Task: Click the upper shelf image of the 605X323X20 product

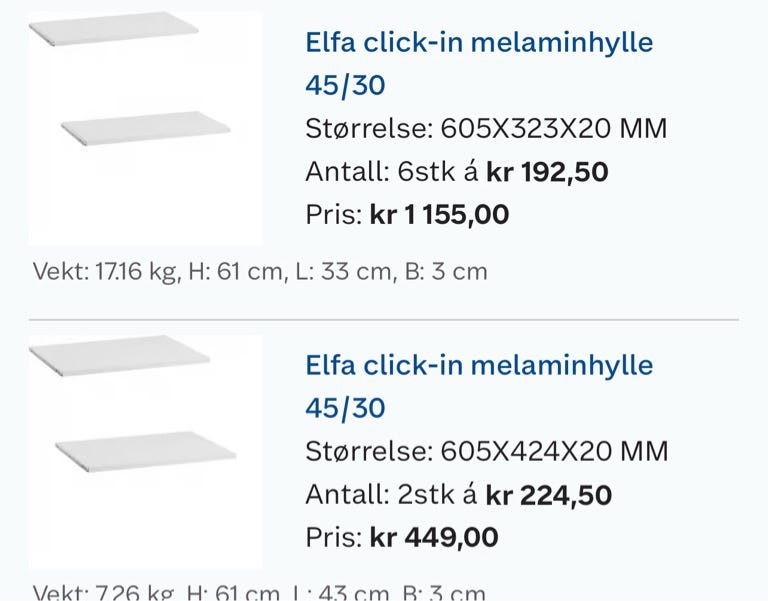Action: coord(113,29)
